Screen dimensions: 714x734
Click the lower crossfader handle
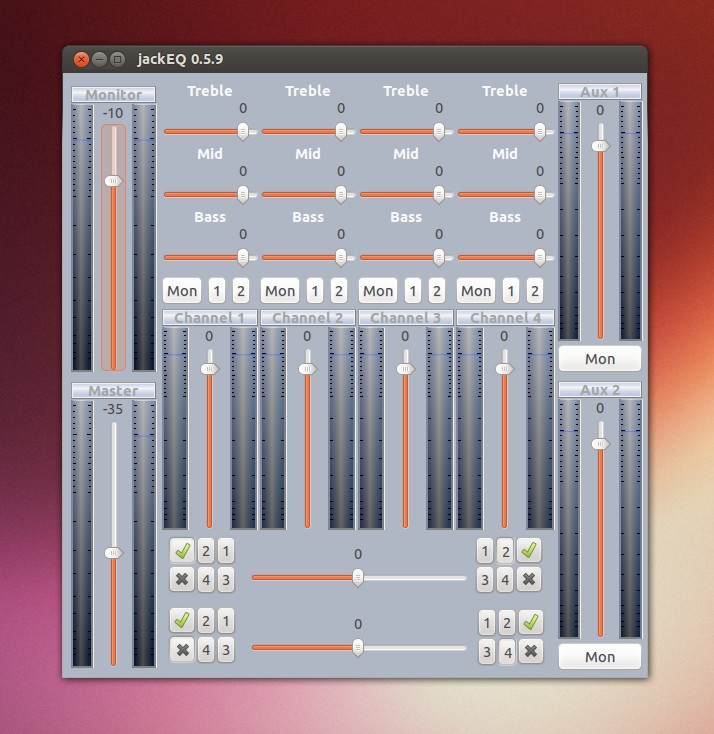click(x=358, y=648)
